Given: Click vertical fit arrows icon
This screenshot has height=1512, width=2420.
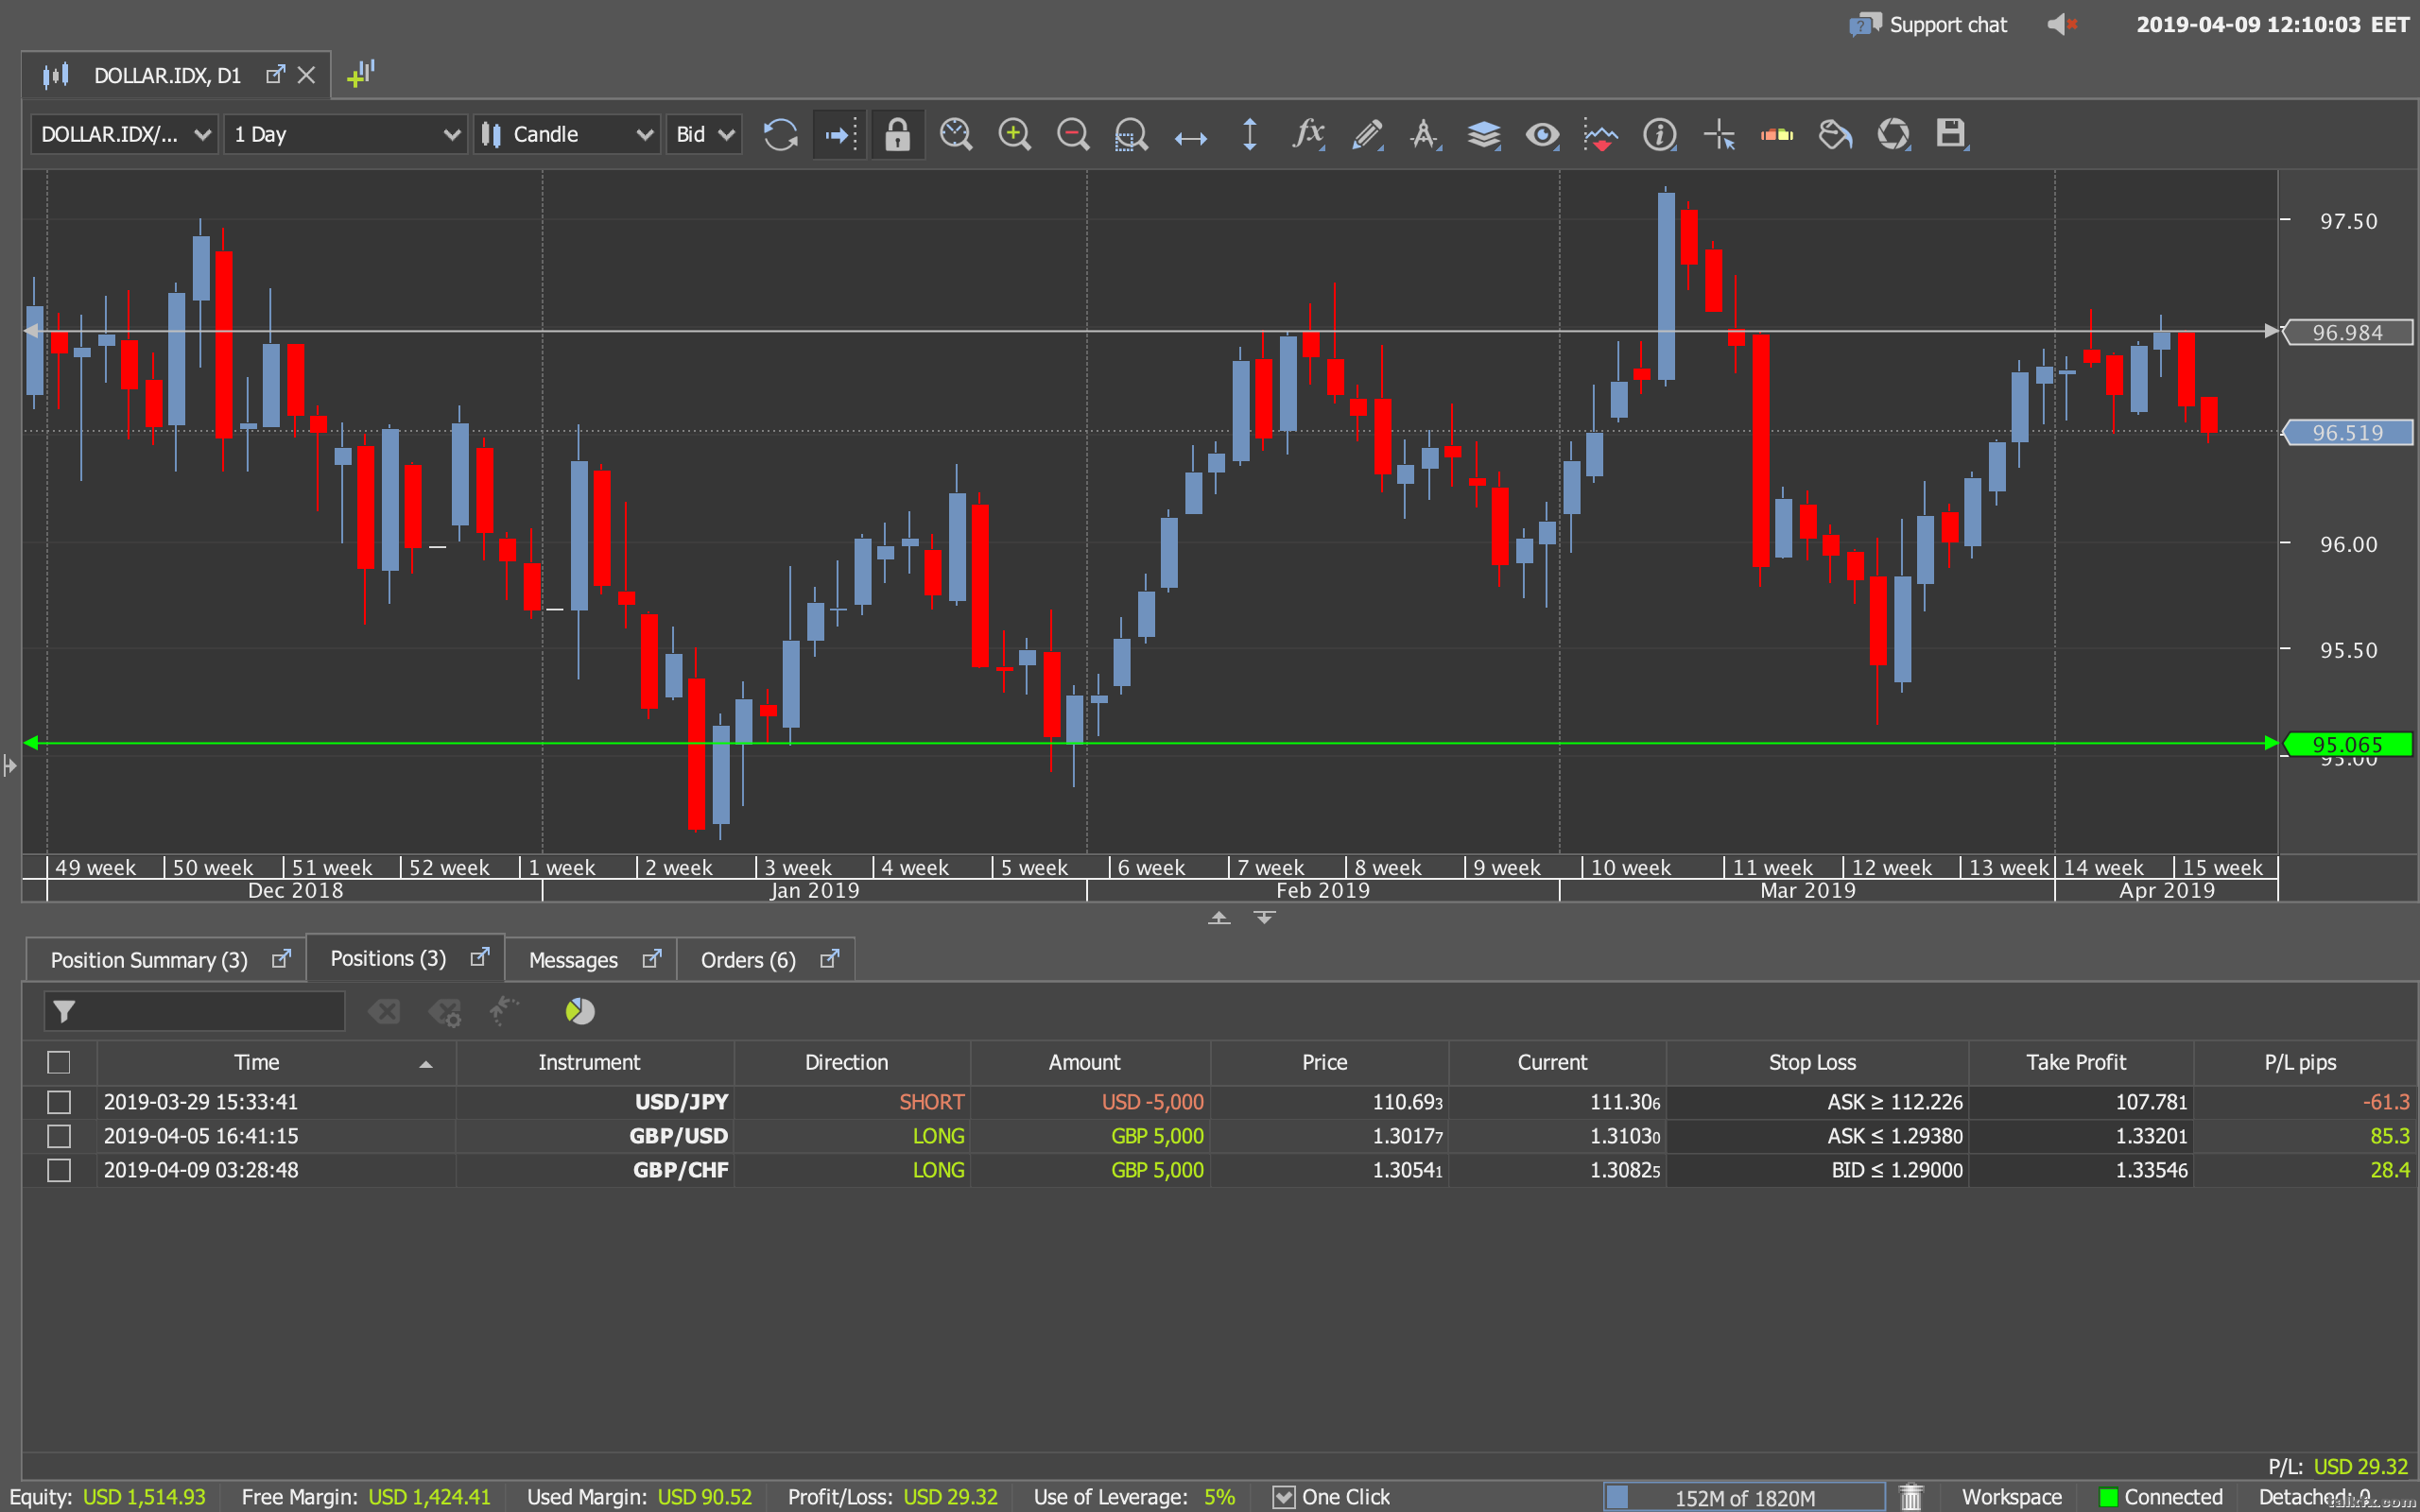Looking at the screenshot, I should coord(1249,134).
